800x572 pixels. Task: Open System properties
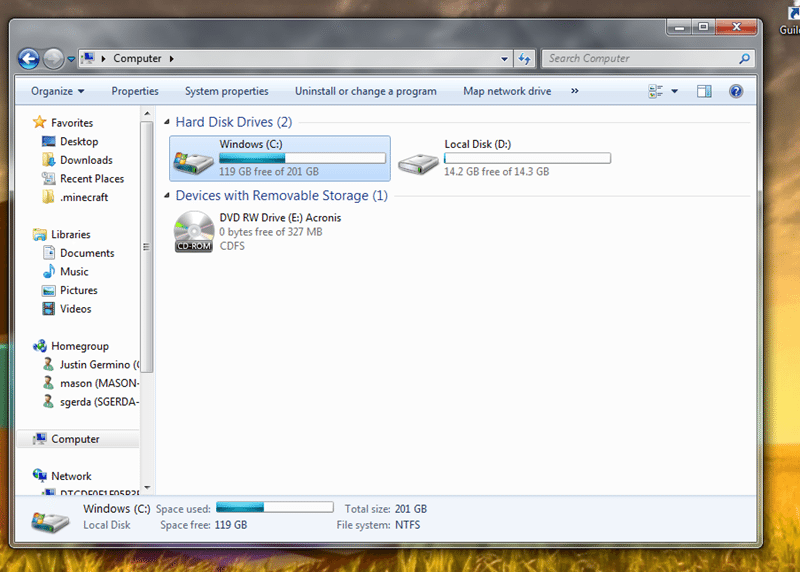click(227, 91)
